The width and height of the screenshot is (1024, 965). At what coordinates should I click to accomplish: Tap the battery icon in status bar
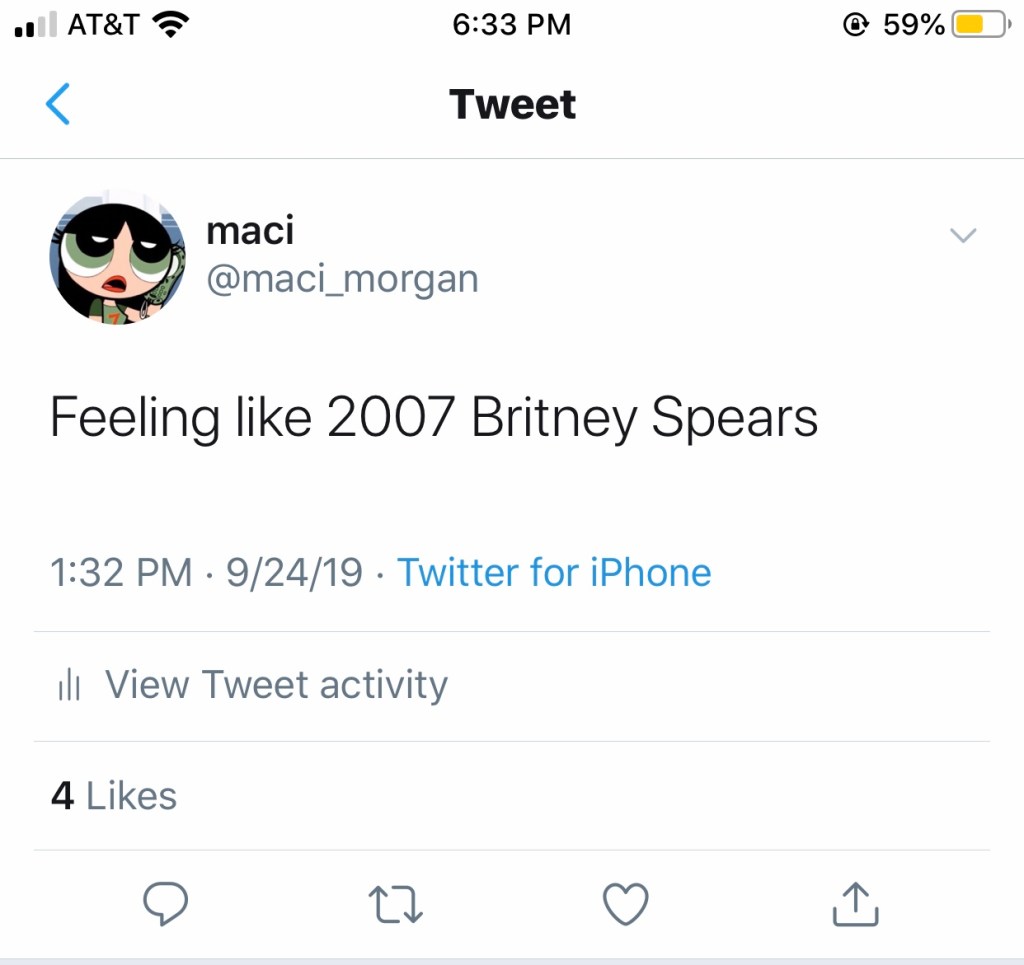click(980, 25)
